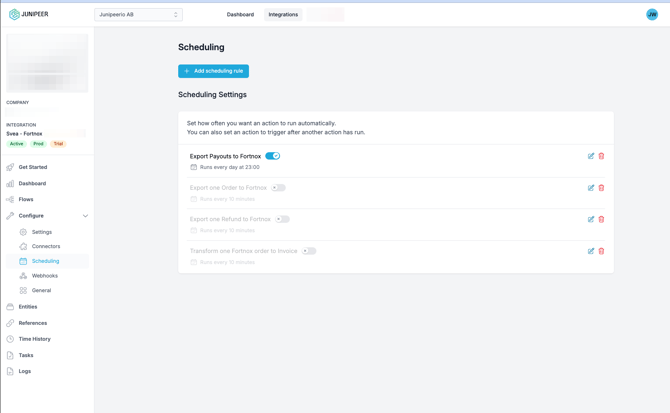Enable Export one Order to Fortnox
This screenshot has width=670, height=413.
point(279,188)
